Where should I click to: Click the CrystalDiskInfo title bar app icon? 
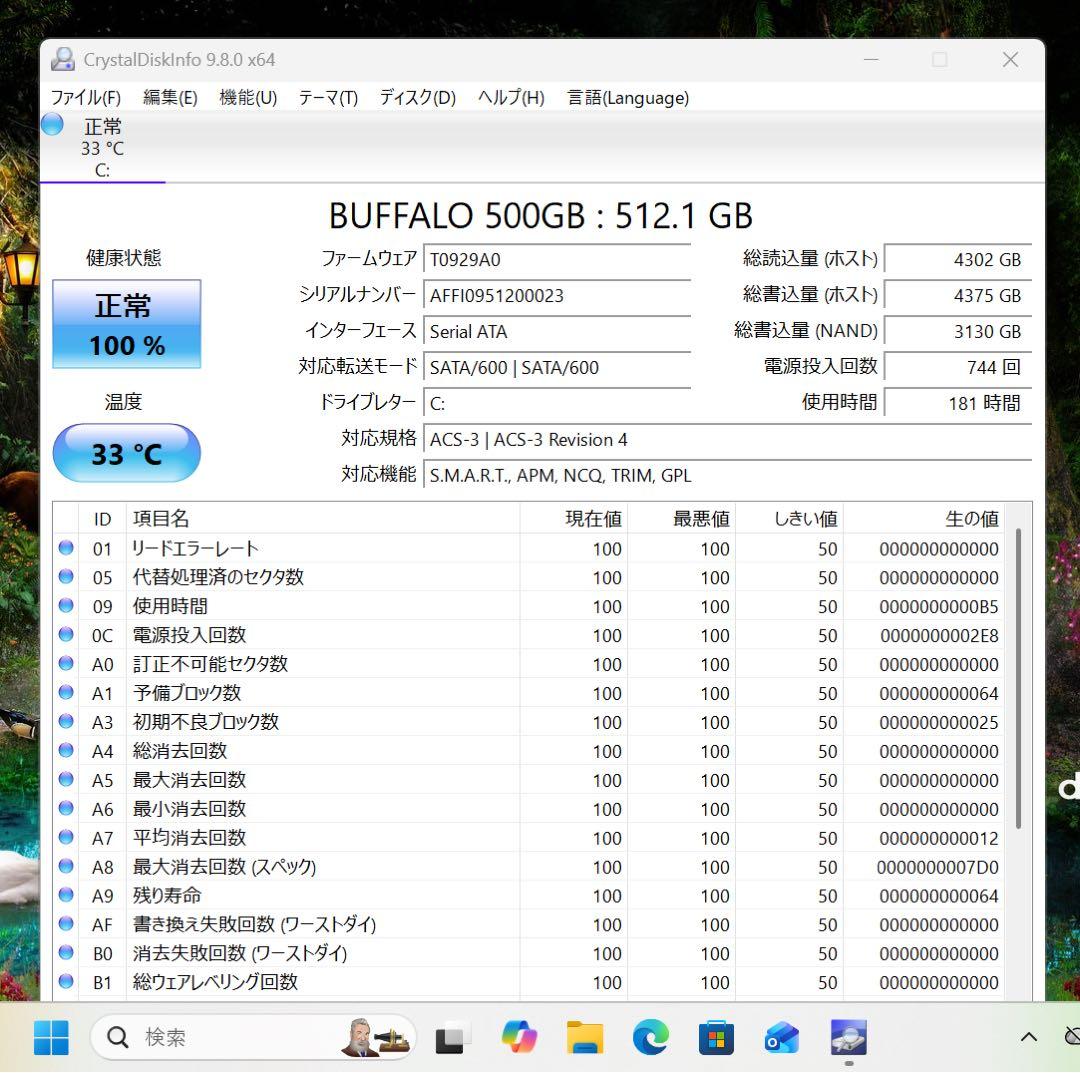click(63, 59)
